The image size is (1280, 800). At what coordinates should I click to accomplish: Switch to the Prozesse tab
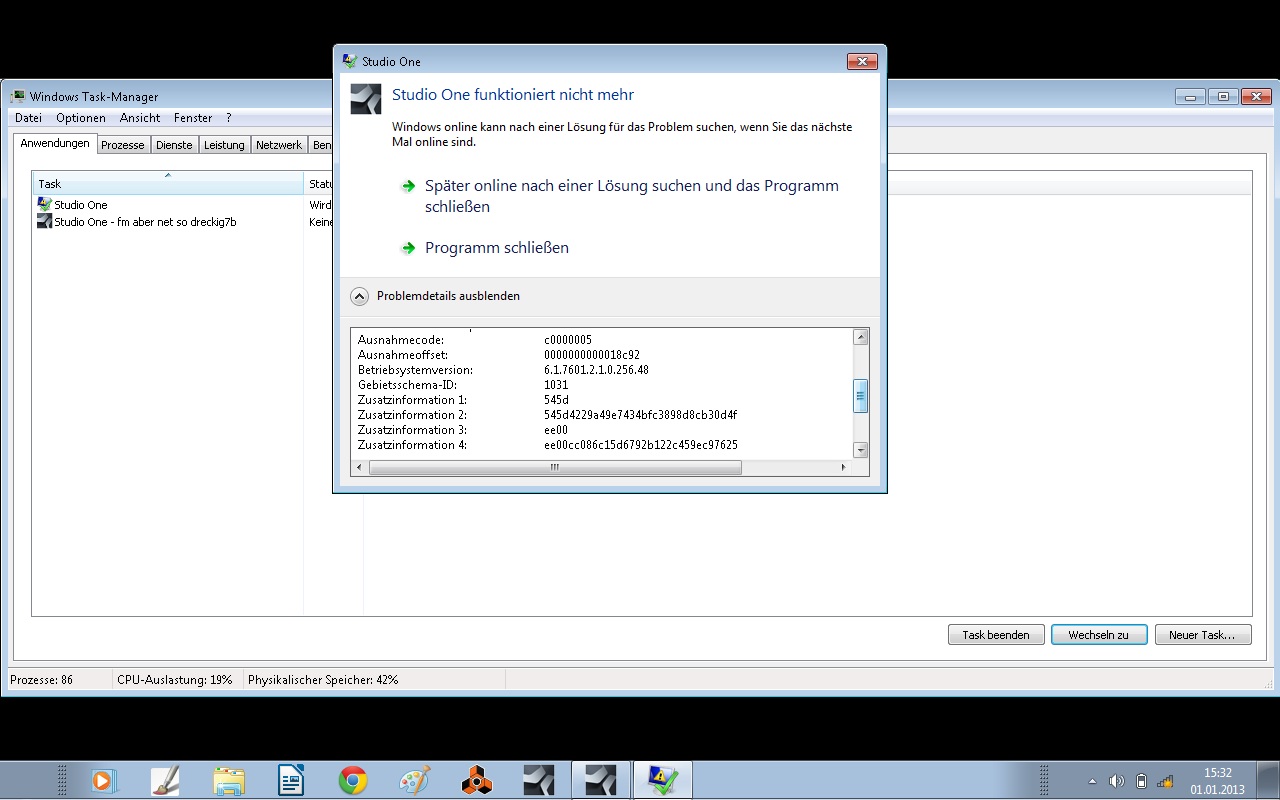click(x=123, y=145)
